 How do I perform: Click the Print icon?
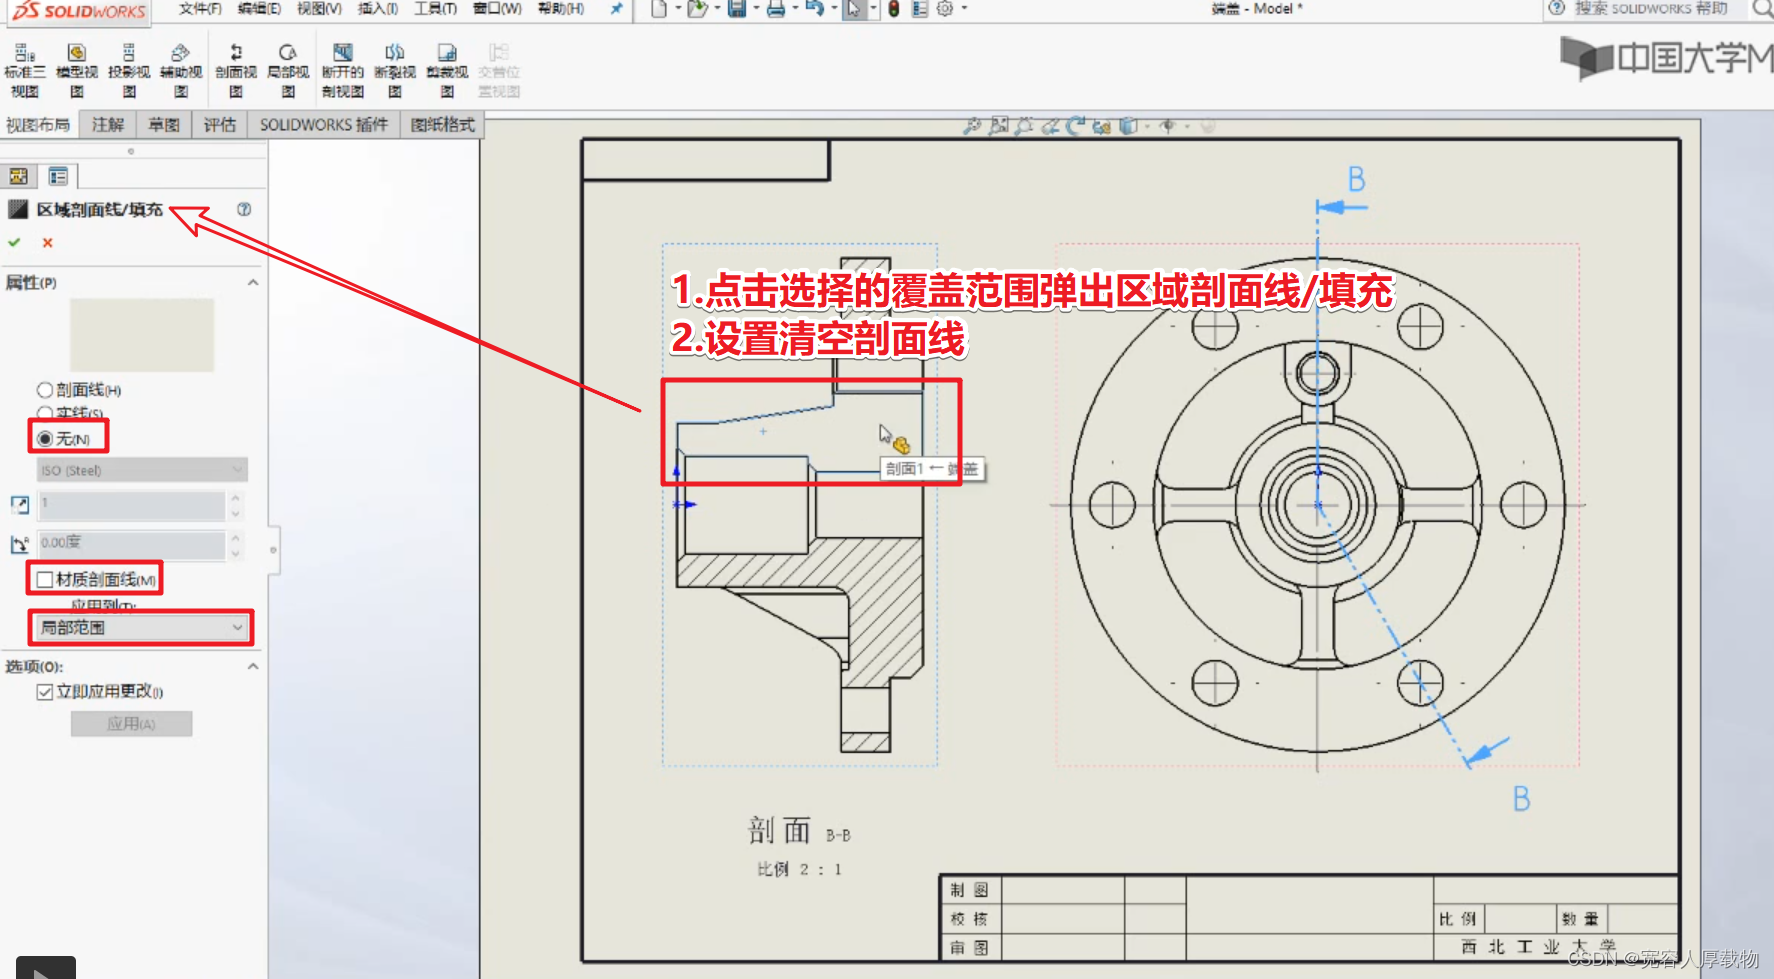tap(776, 9)
